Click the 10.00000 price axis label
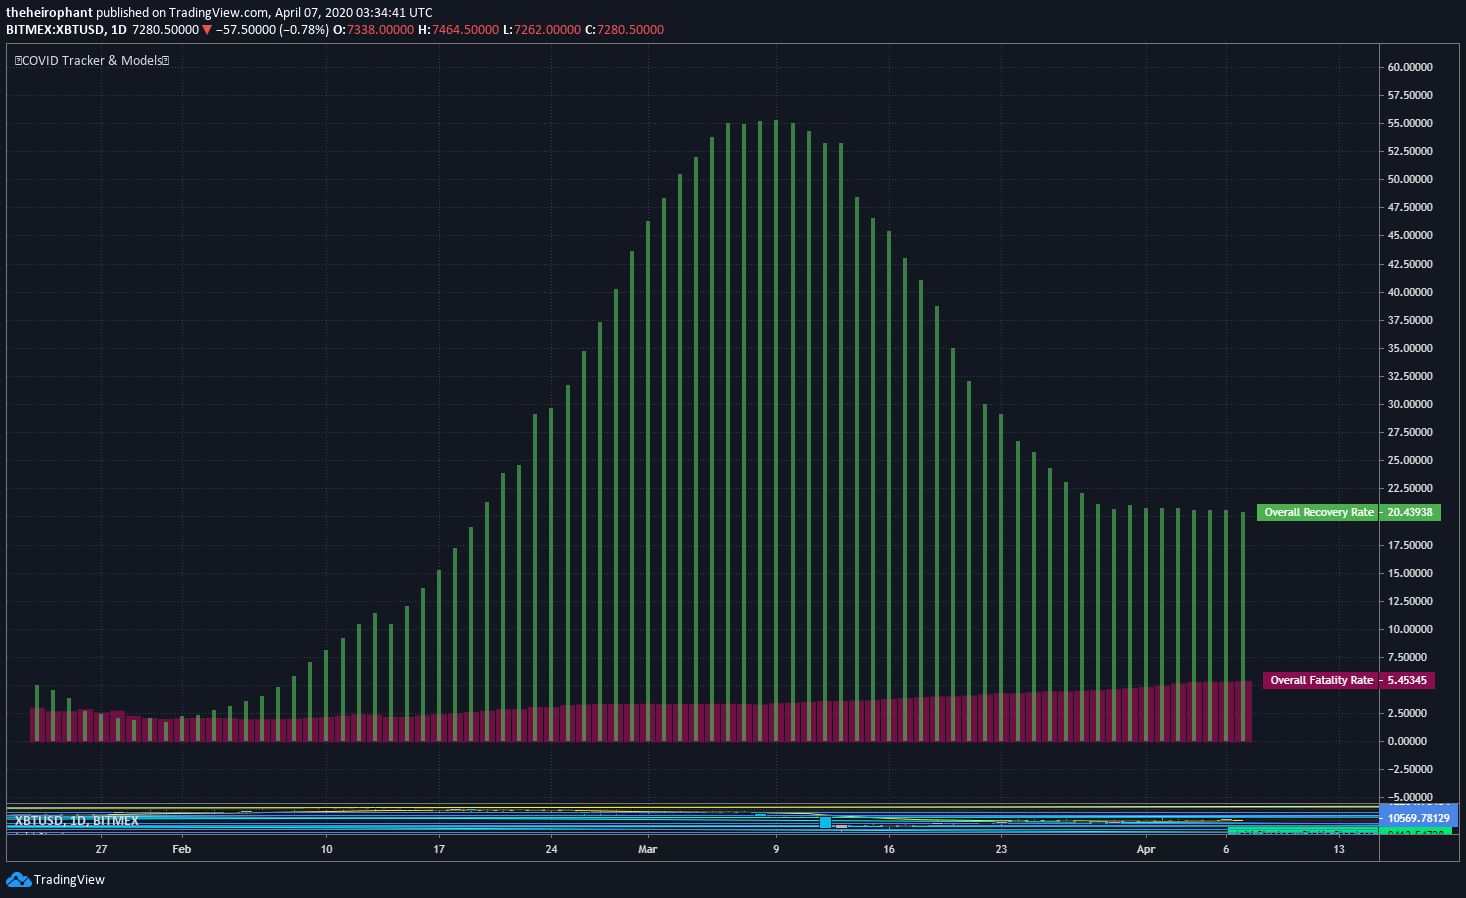Screen dimensions: 1466x898 click(x=1410, y=629)
